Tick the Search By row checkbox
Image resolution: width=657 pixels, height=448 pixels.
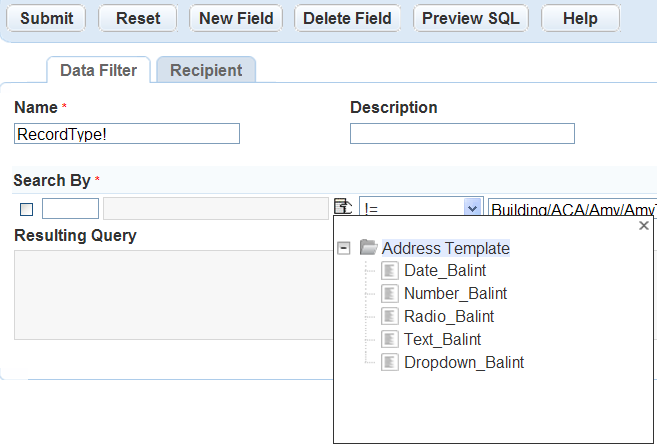pos(27,209)
